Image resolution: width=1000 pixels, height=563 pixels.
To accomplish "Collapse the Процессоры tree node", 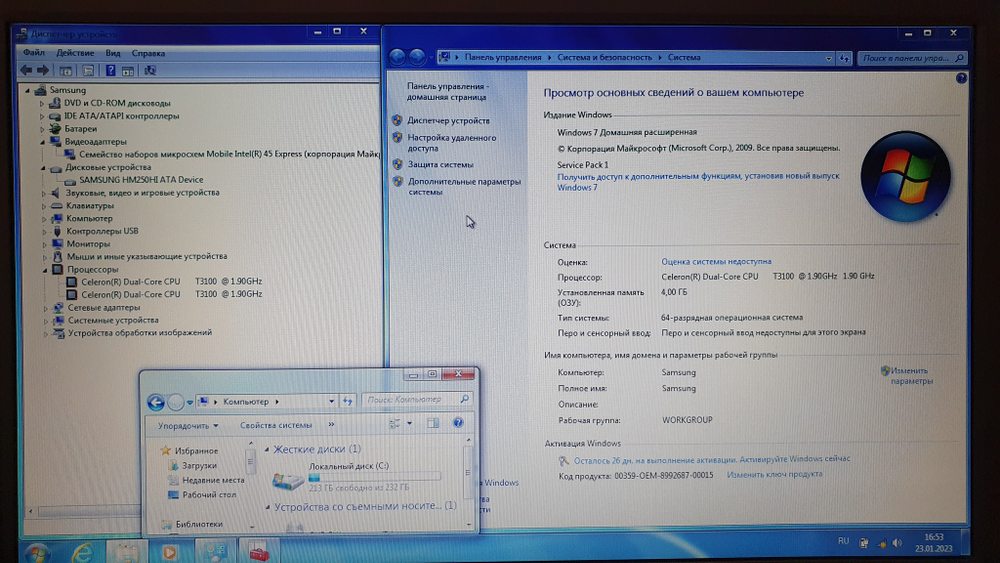I will point(45,270).
